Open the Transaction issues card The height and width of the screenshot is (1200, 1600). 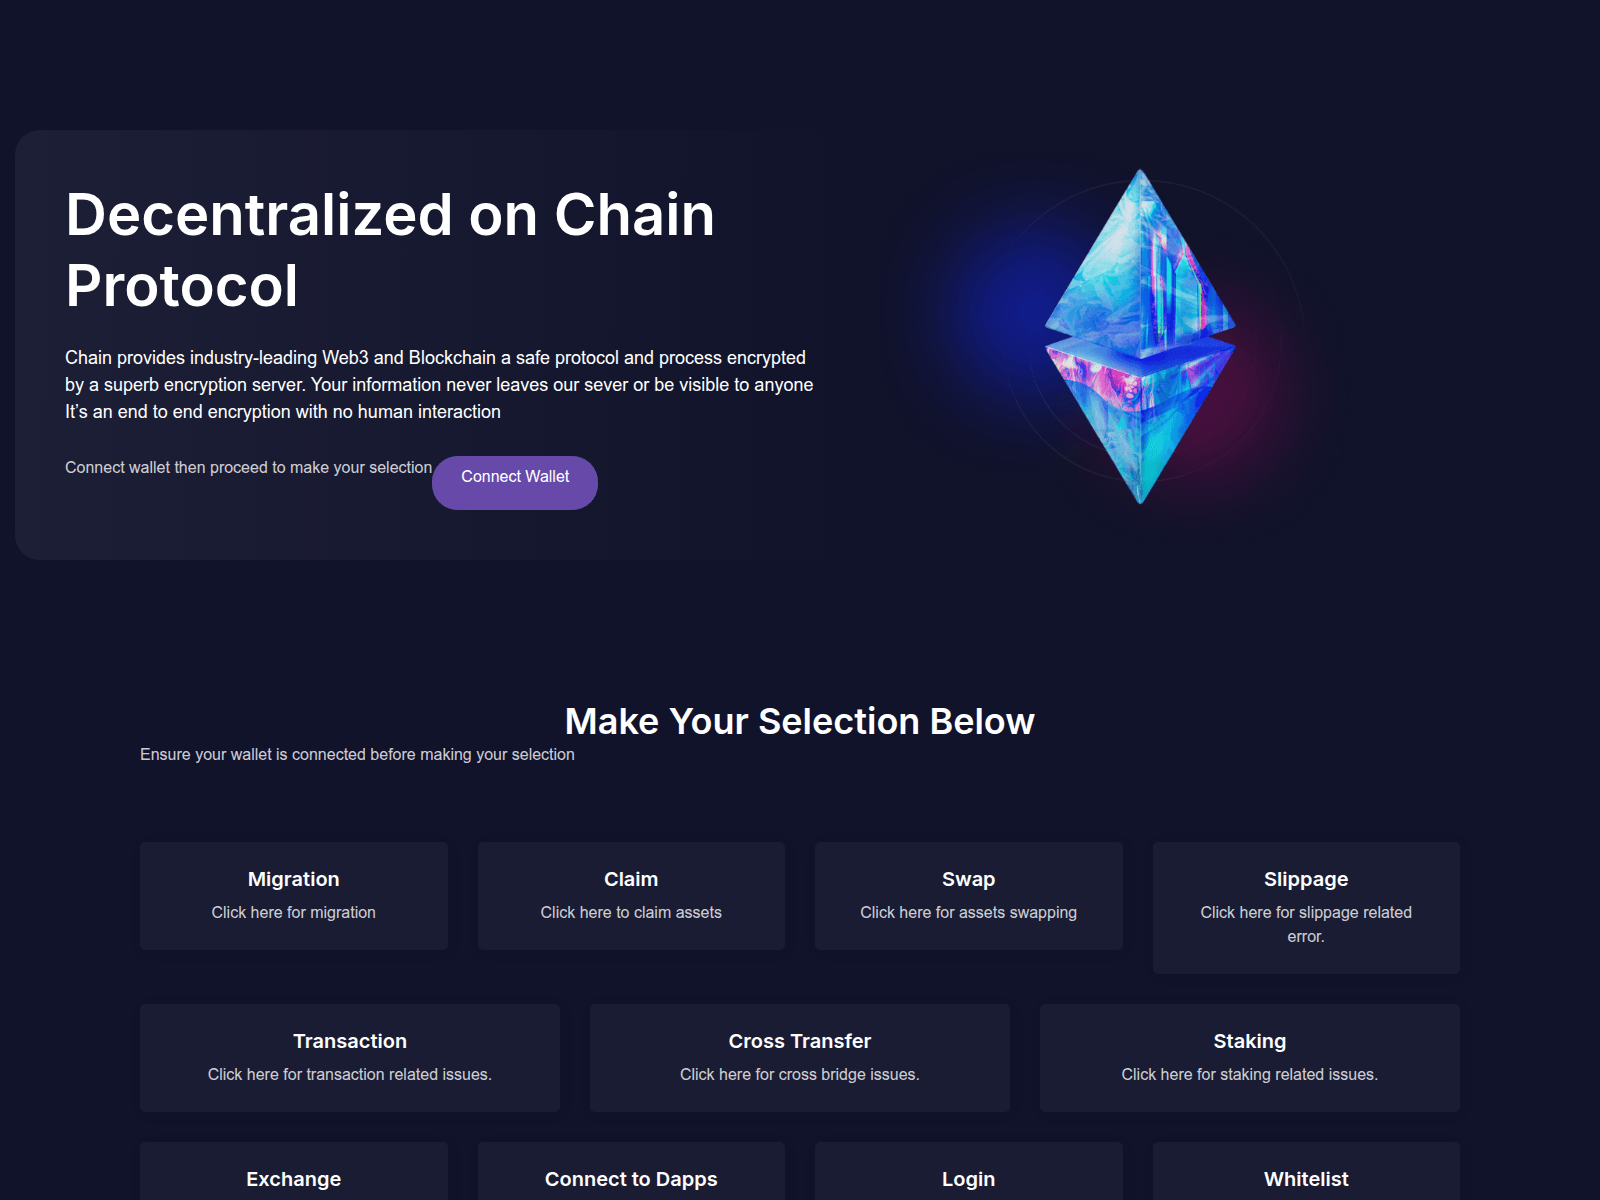click(x=349, y=1057)
